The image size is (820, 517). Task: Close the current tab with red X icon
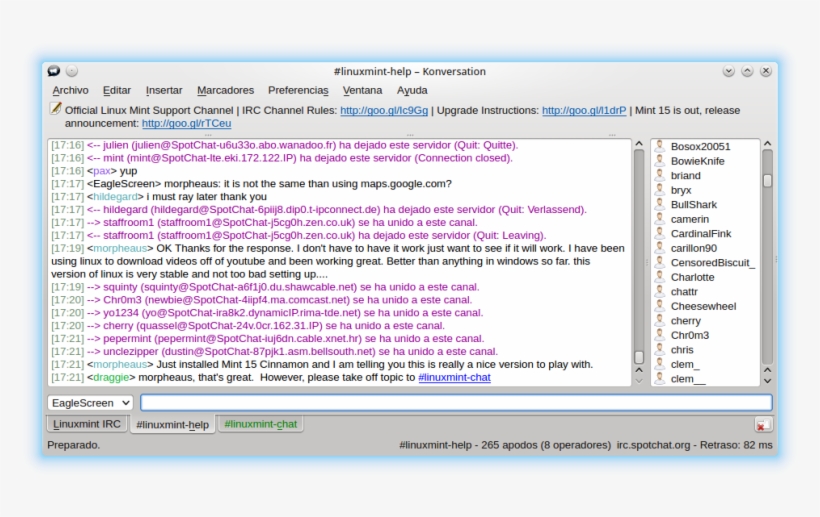pos(762,425)
